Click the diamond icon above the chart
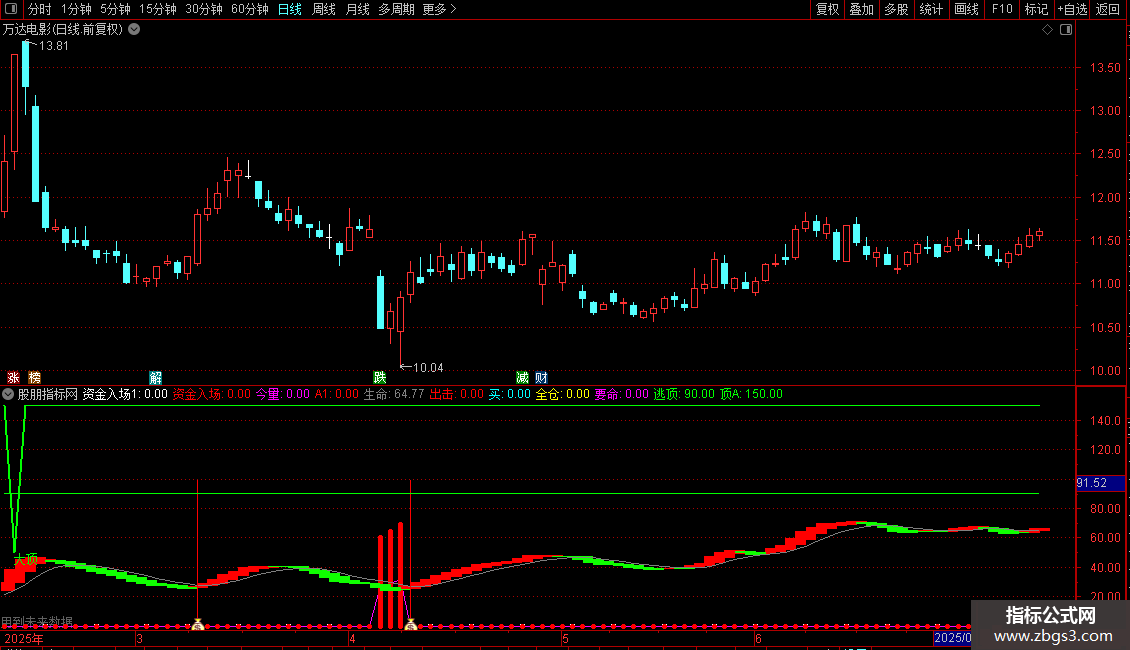This screenshot has width=1130, height=650. click(x=1047, y=30)
